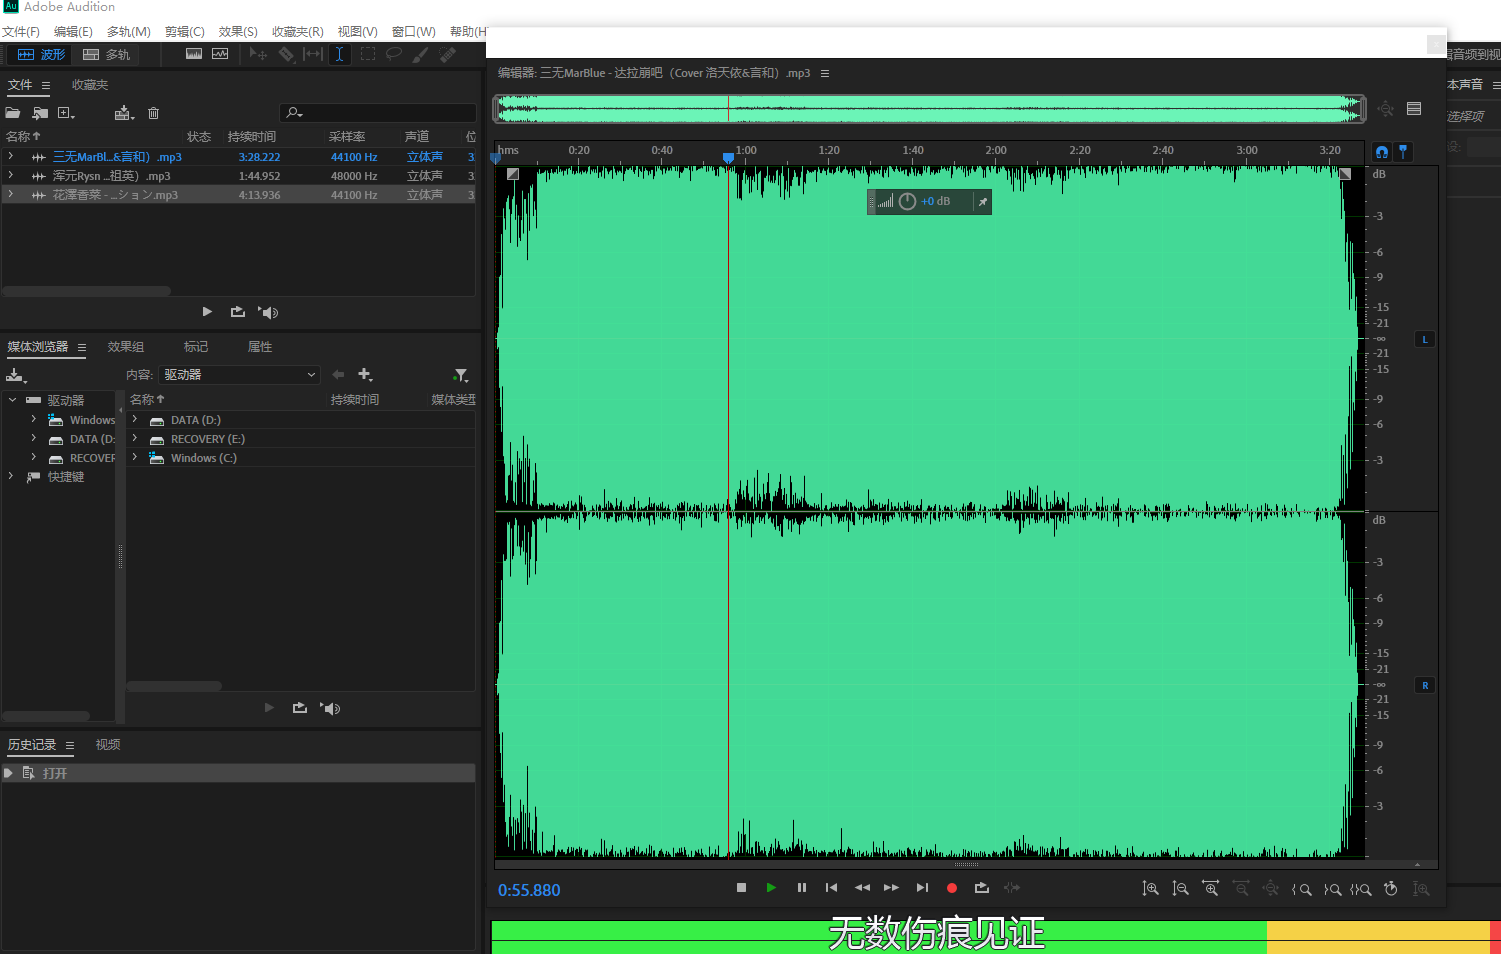Select the Lasso Selection tool
Viewport: 1501px width, 954px height.
click(x=394, y=54)
